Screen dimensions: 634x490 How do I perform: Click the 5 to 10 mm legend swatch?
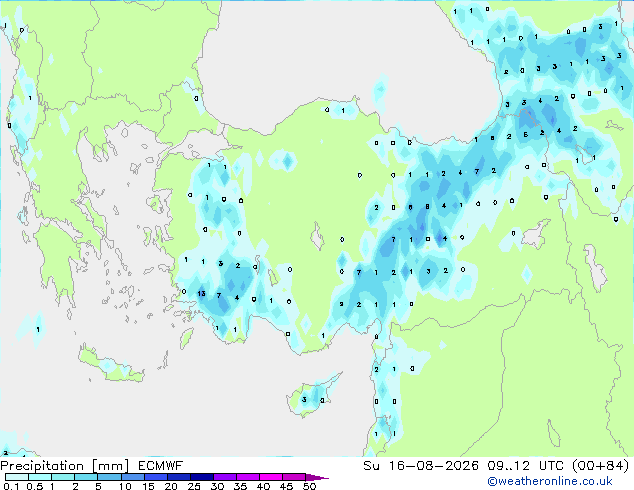pos(109,477)
